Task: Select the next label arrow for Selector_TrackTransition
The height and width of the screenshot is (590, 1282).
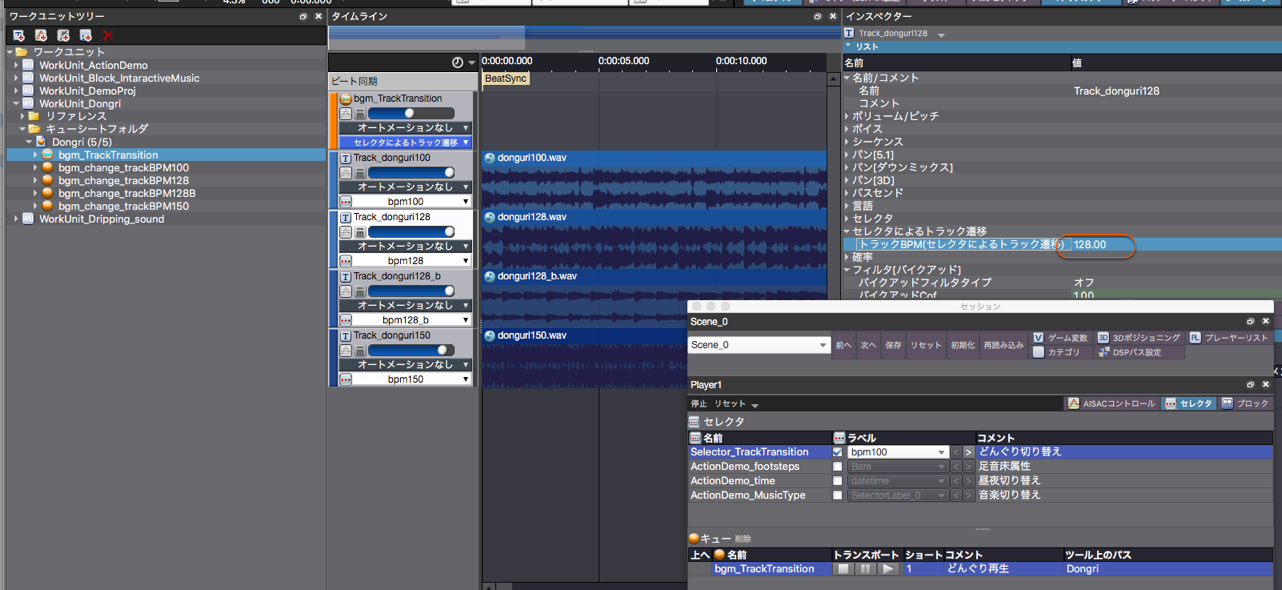Action: coord(968,452)
